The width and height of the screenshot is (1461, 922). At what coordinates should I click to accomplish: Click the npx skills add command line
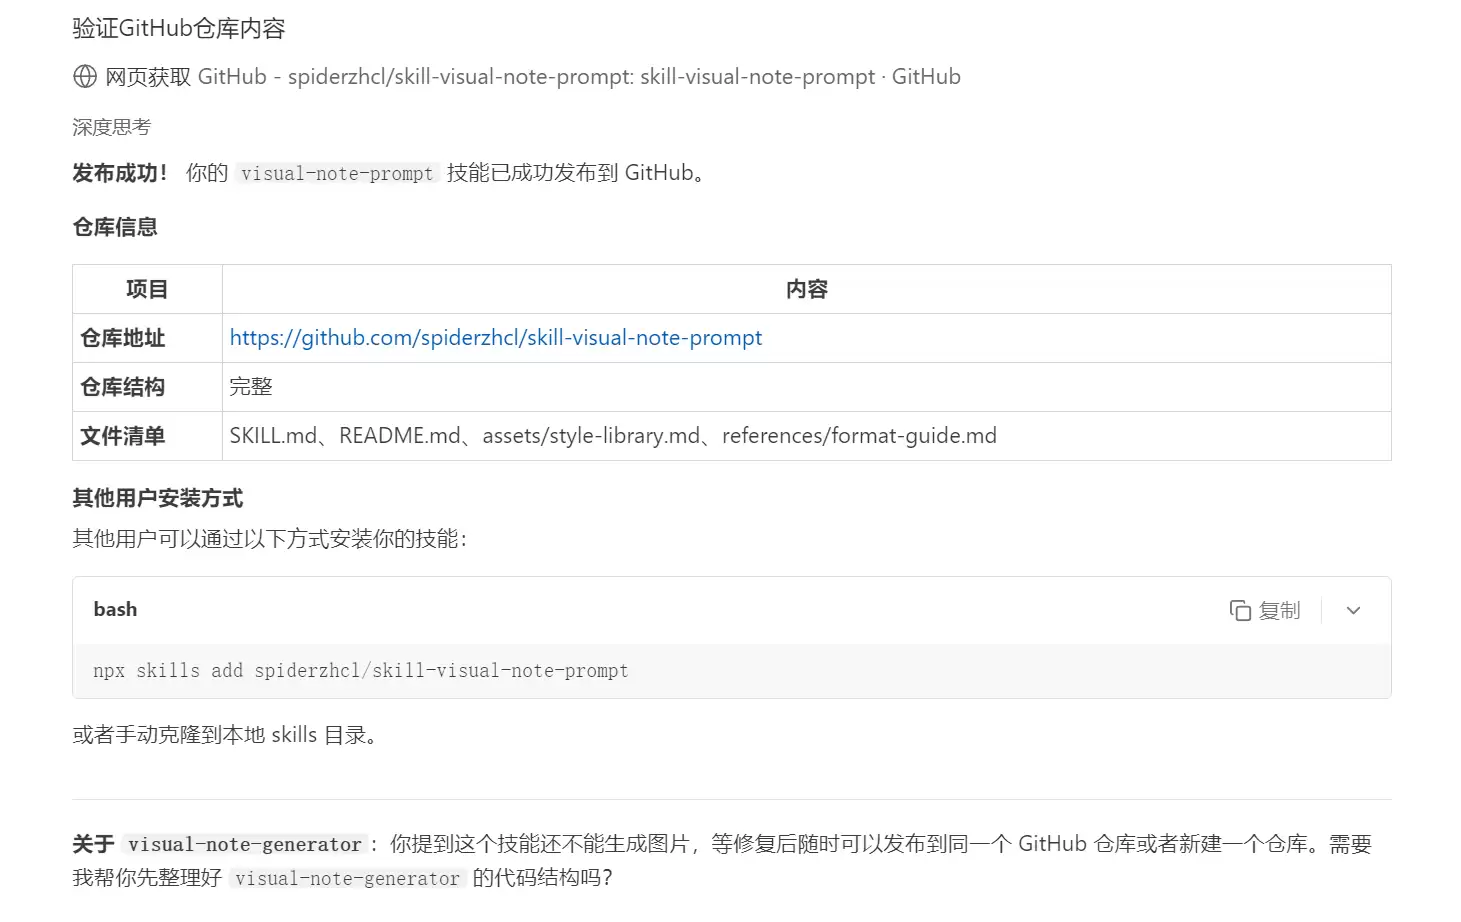coord(360,671)
